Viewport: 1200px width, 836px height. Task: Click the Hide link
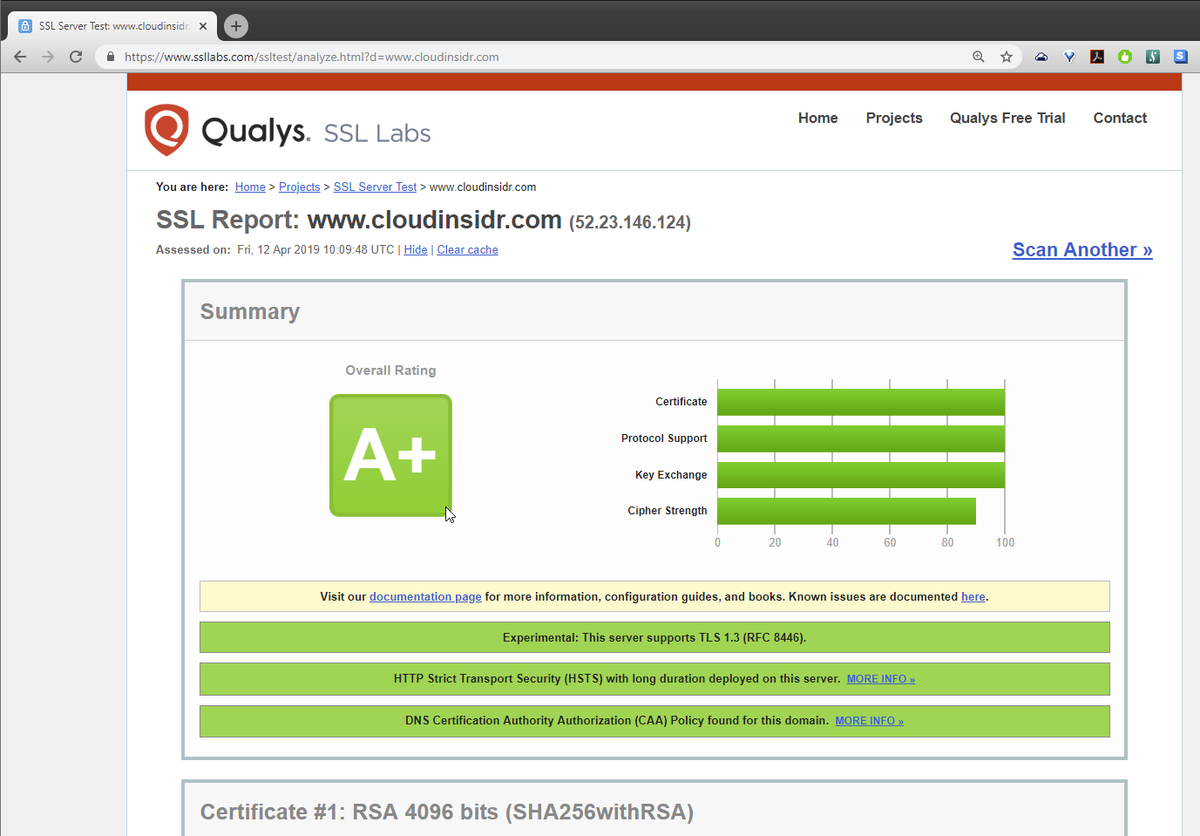(415, 250)
